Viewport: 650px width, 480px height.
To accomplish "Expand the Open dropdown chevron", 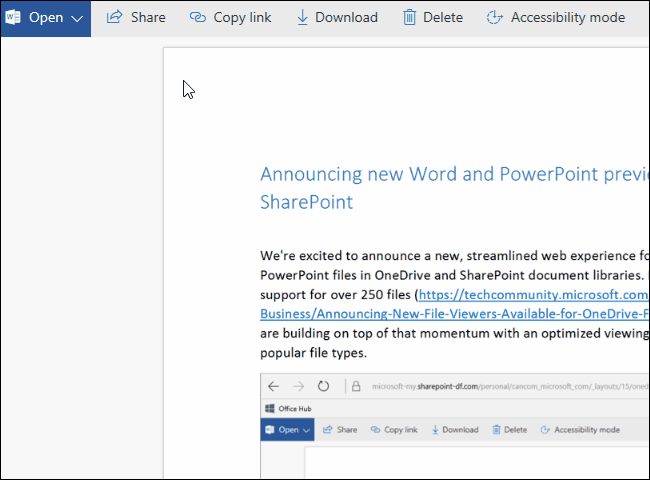I will (77, 19).
